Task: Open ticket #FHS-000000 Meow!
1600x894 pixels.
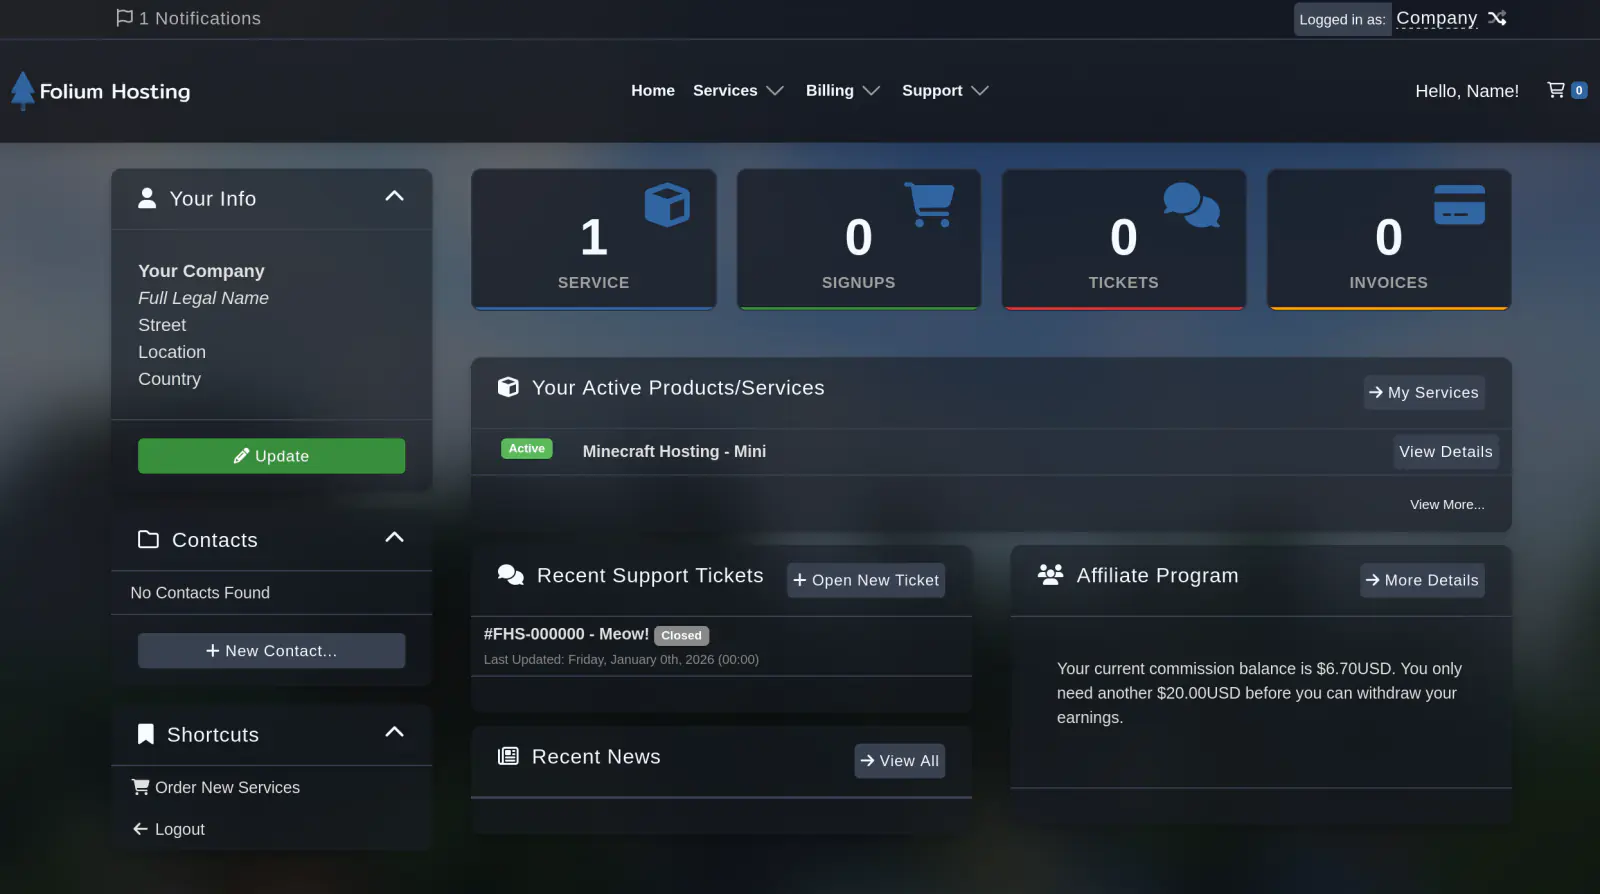Action: click(566, 634)
